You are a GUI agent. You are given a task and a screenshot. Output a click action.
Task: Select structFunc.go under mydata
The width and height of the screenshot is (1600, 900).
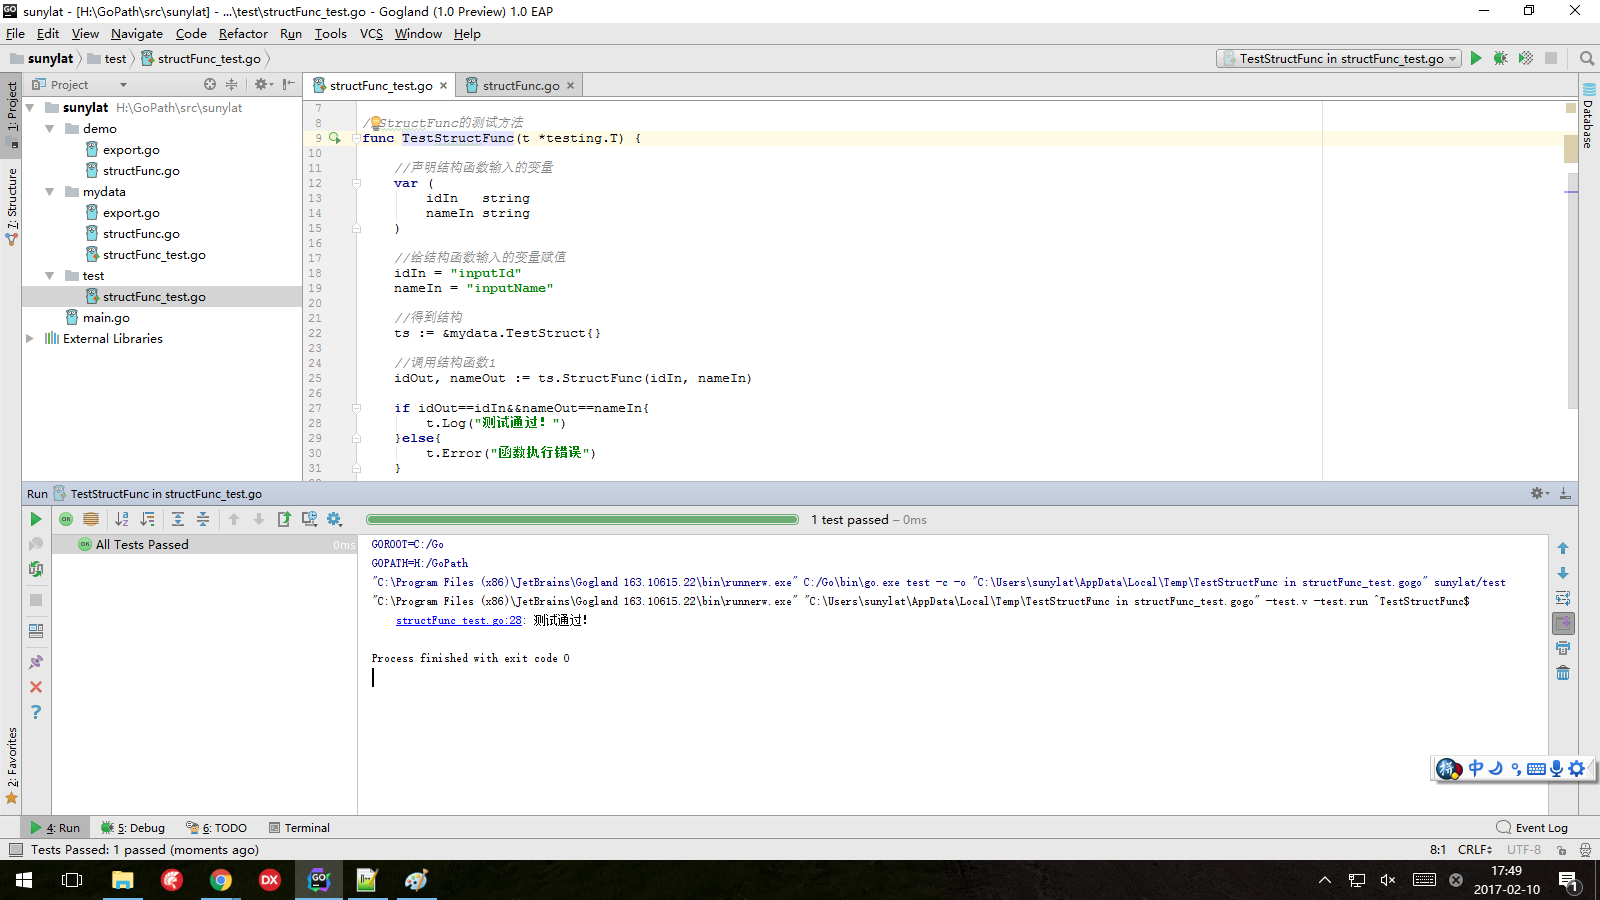point(141,233)
